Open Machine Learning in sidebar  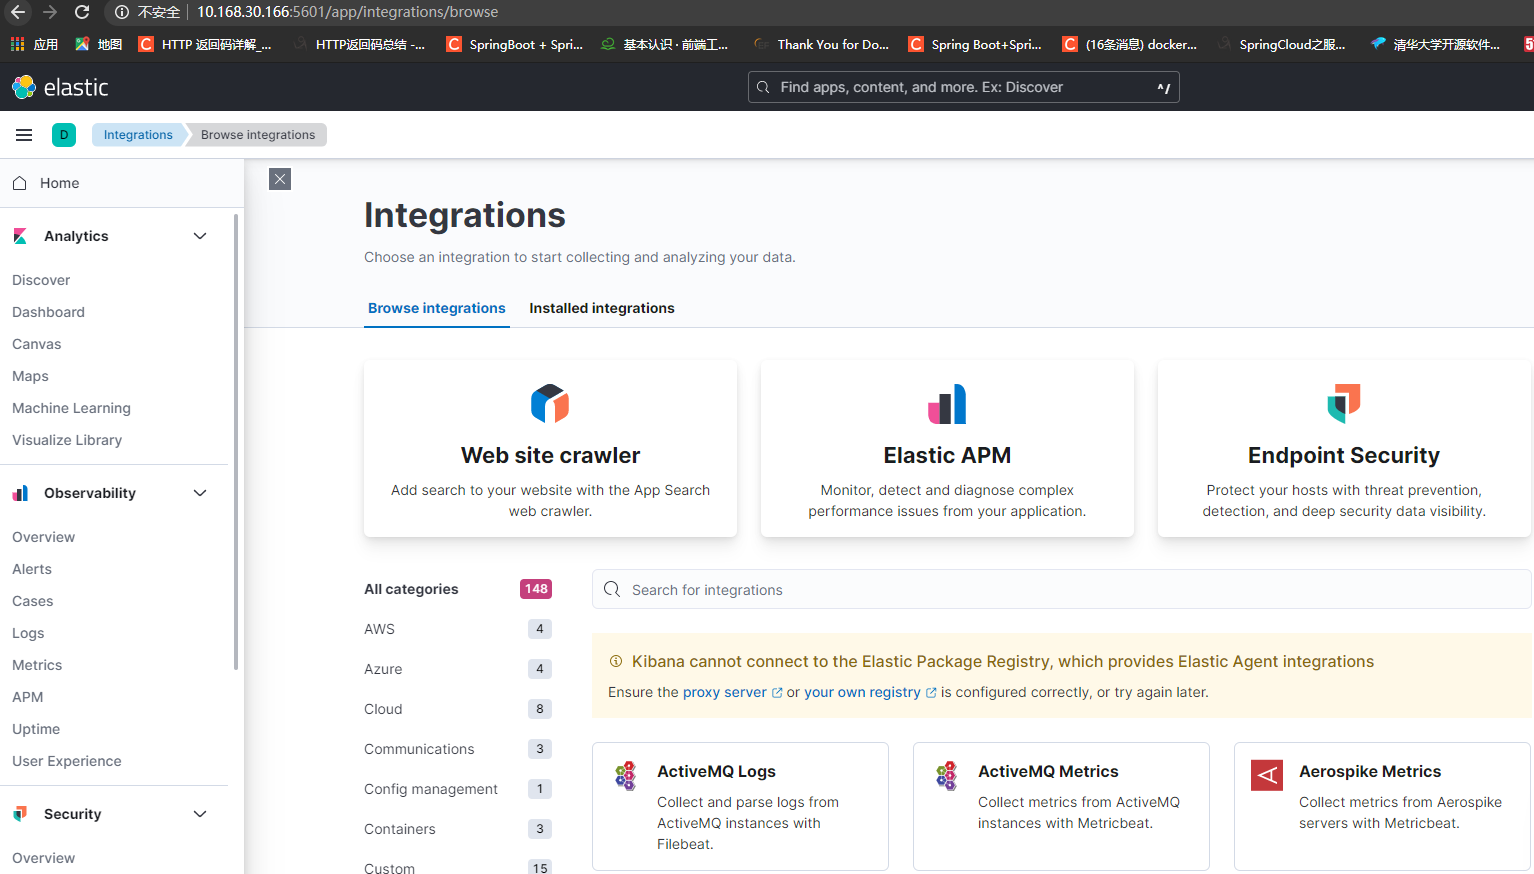(x=71, y=408)
